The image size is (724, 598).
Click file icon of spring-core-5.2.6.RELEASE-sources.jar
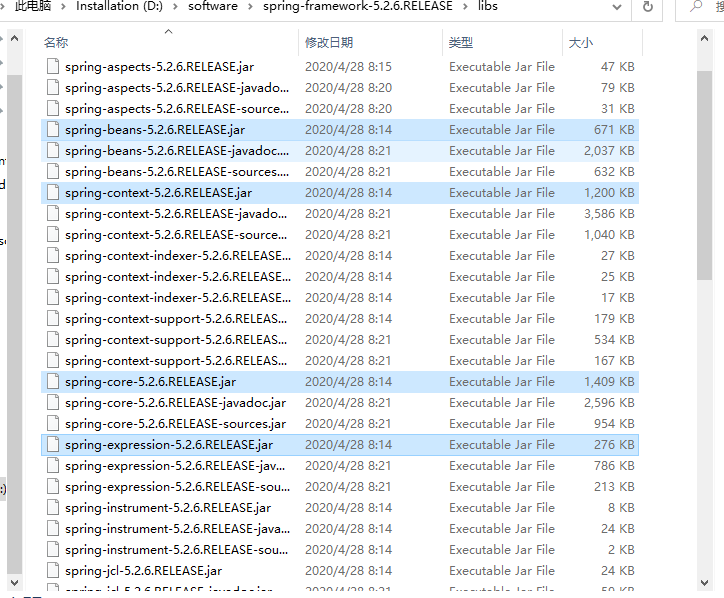[x=53, y=424]
